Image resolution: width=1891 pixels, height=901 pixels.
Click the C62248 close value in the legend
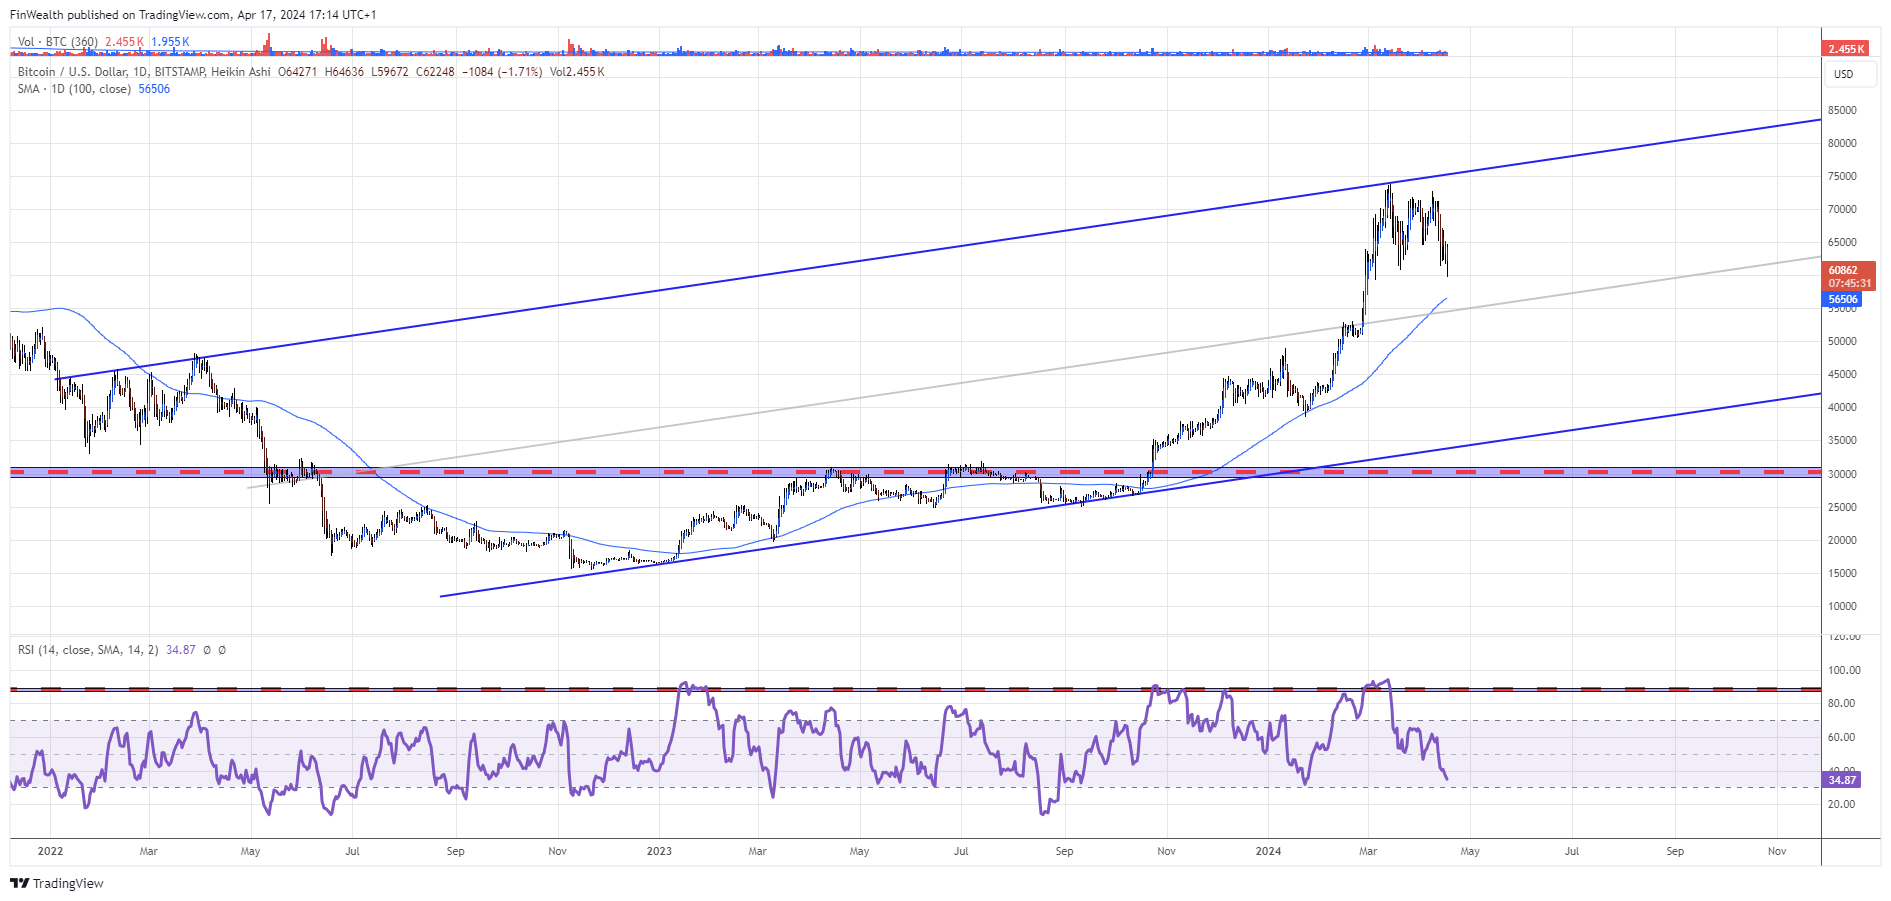point(435,72)
